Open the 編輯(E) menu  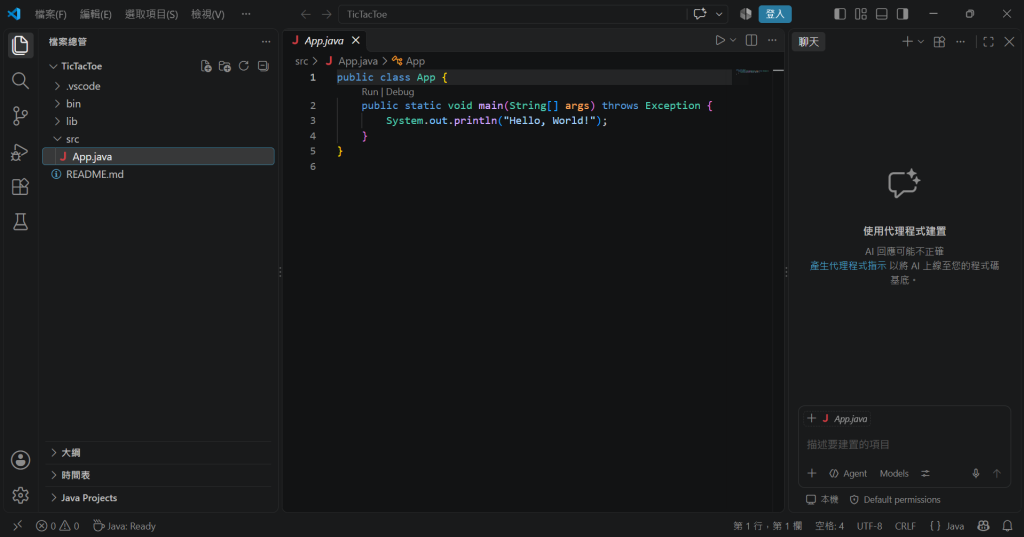(95, 14)
